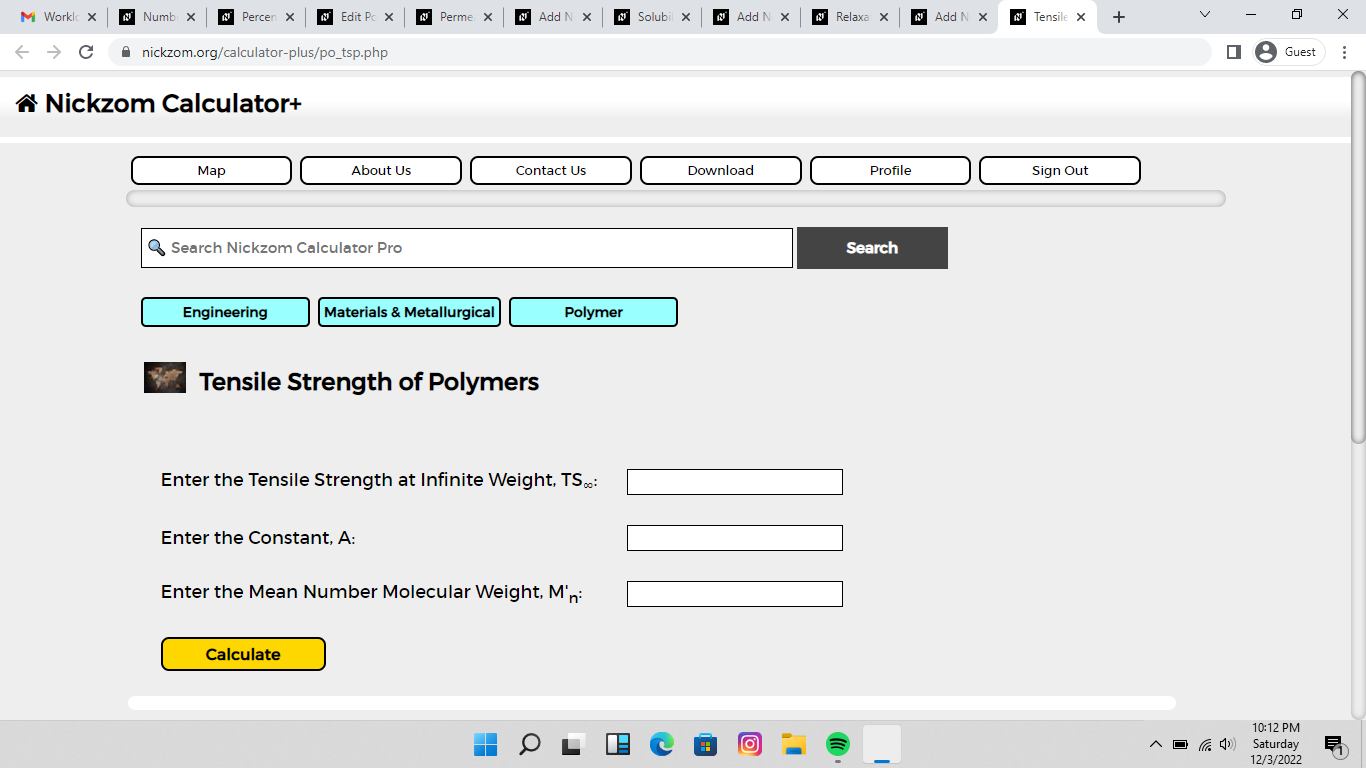1366x768 pixels.
Task: Open the Materials & Metallurgical category
Action: [x=409, y=312]
